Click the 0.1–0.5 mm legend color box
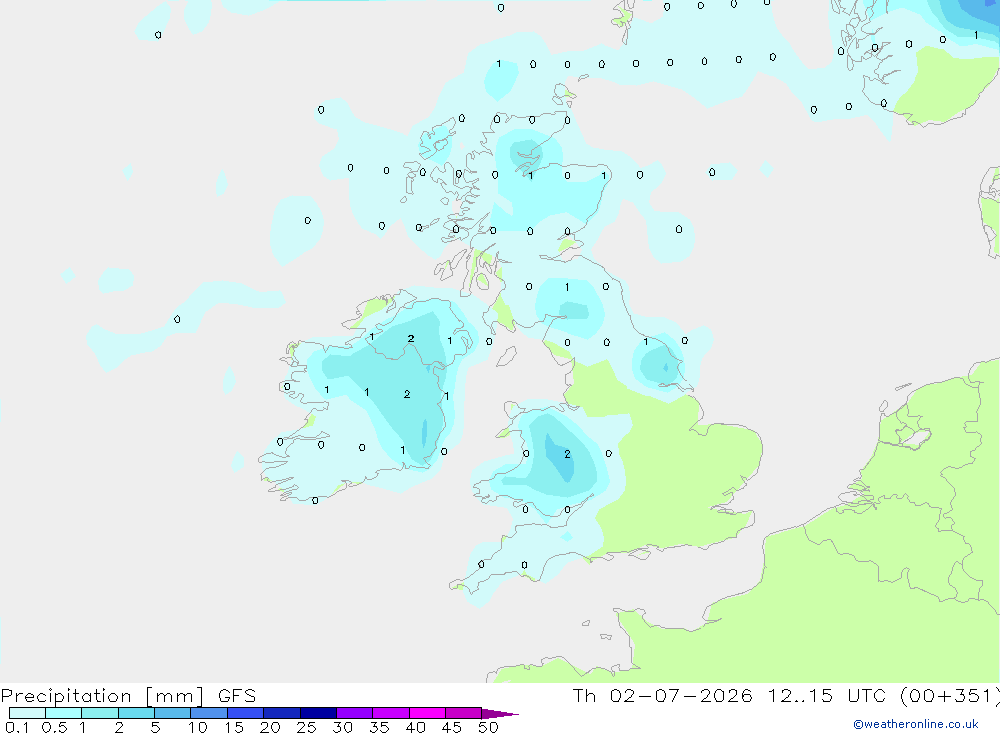This screenshot has width=1000, height=733. point(27,713)
